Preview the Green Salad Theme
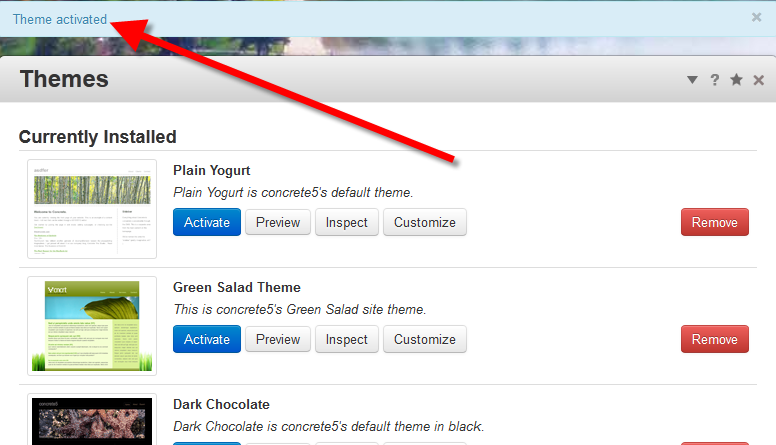The width and height of the screenshot is (776, 445). pos(278,339)
